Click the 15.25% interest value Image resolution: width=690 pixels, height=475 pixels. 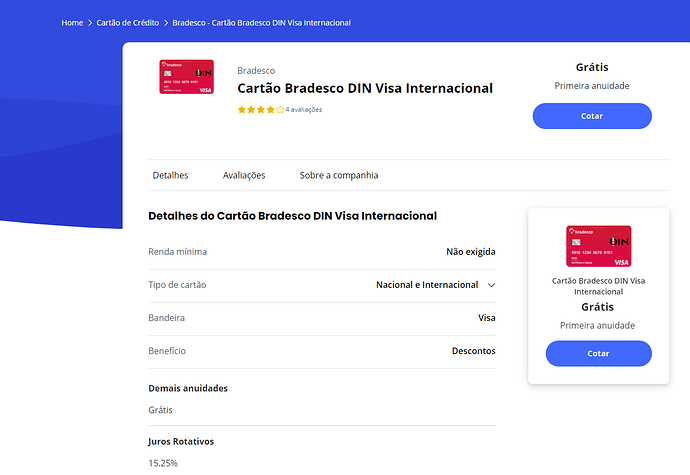pyautogui.click(x=163, y=463)
